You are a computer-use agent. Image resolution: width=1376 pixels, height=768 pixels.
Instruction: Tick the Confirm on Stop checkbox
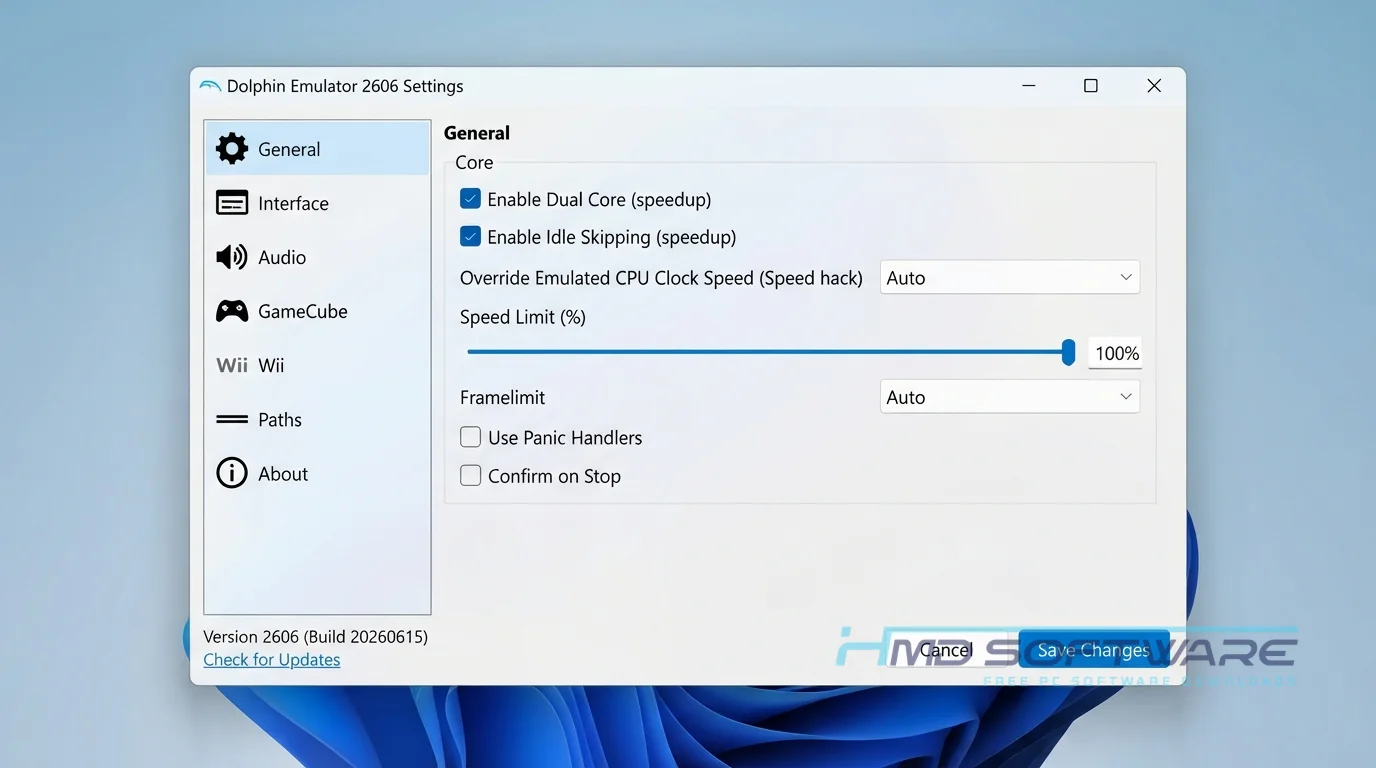point(470,476)
